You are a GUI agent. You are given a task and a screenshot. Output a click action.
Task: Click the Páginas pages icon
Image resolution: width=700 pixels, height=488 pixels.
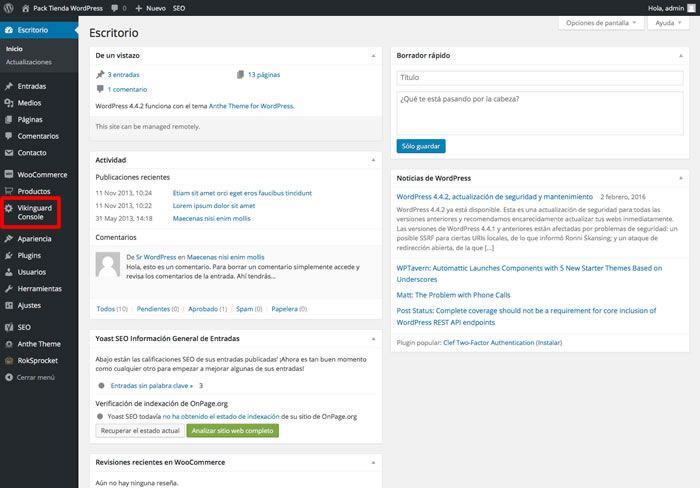[8, 119]
